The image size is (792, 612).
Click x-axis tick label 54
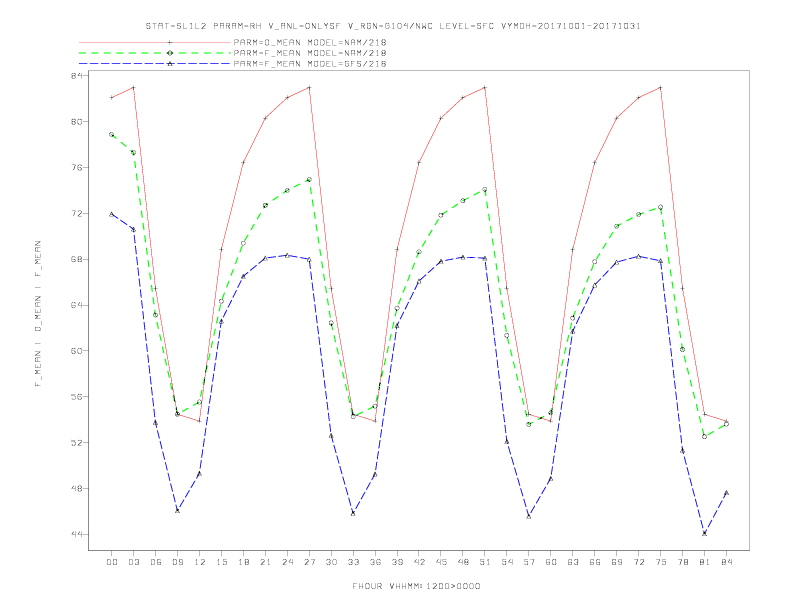(507, 562)
